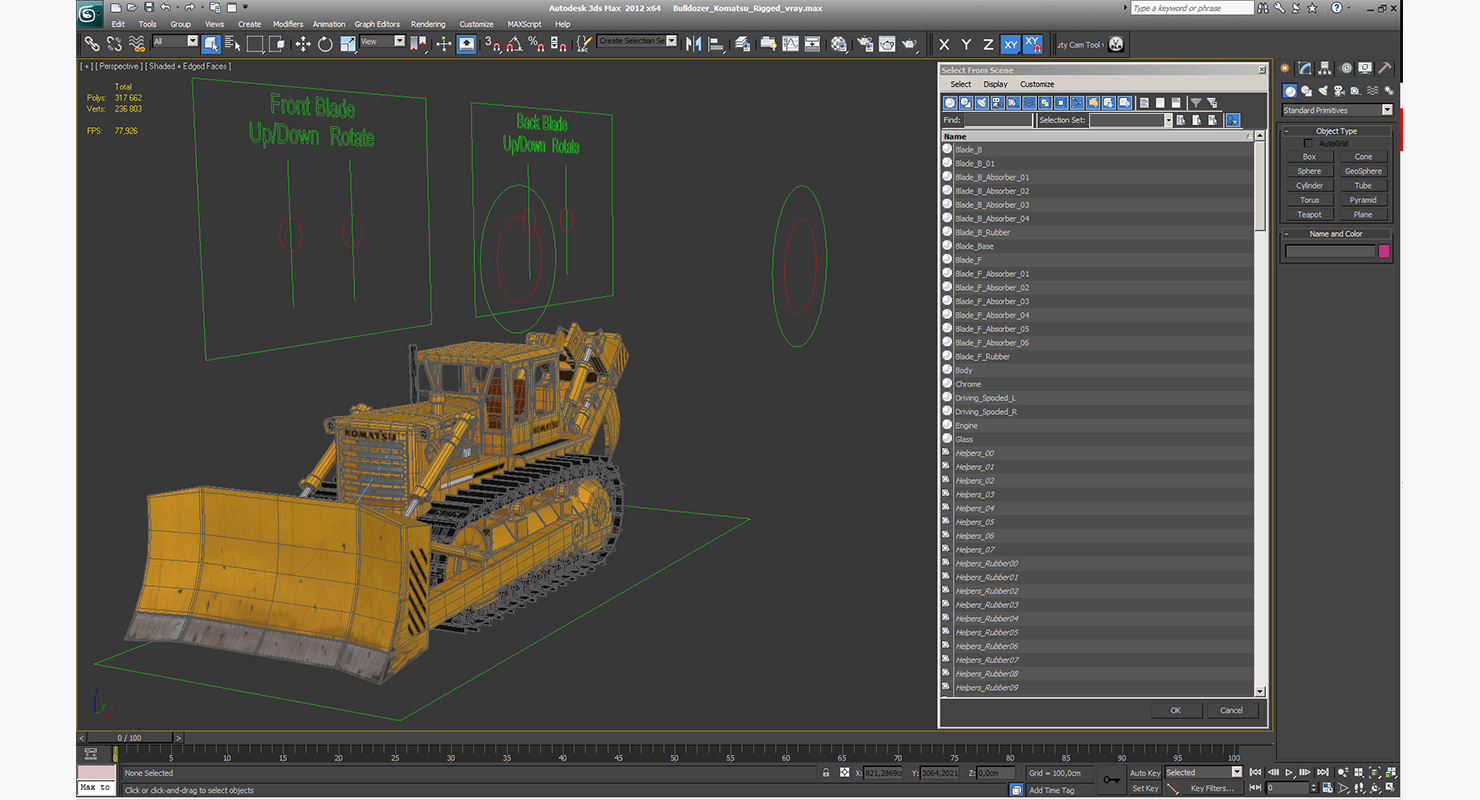This screenshot has width=1480, height=800.
Task: Toggle Display Lights filter in Select From Scene
Action: click(x=982, y=103)
